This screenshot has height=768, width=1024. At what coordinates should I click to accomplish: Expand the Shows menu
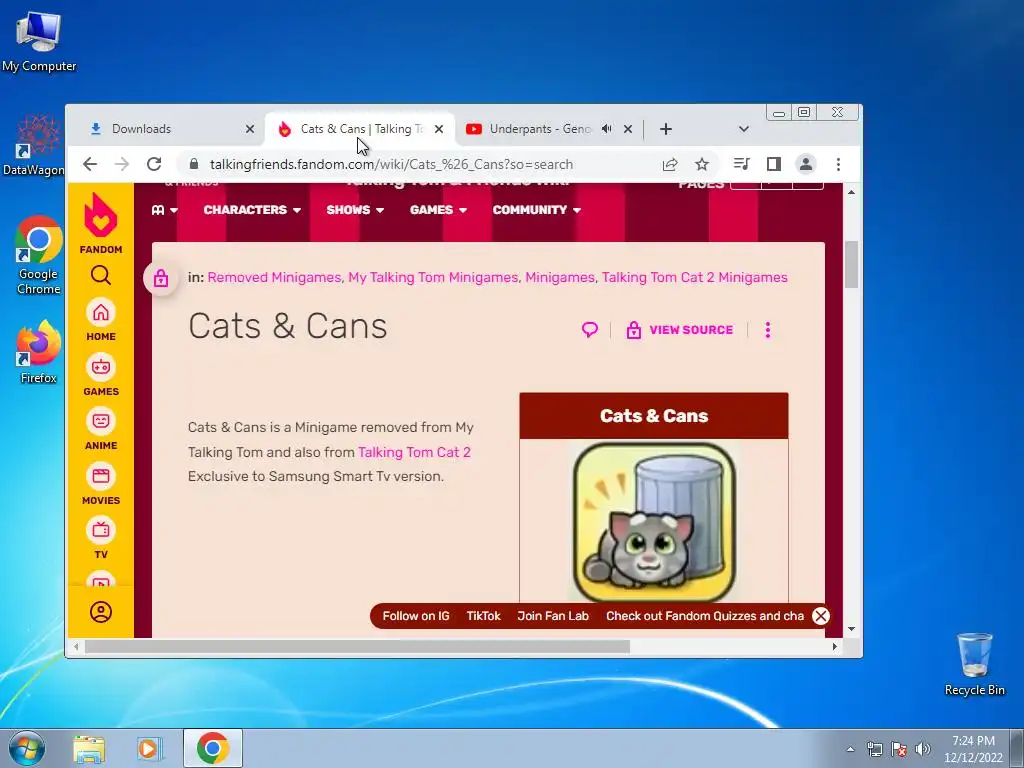pos(355,210)
